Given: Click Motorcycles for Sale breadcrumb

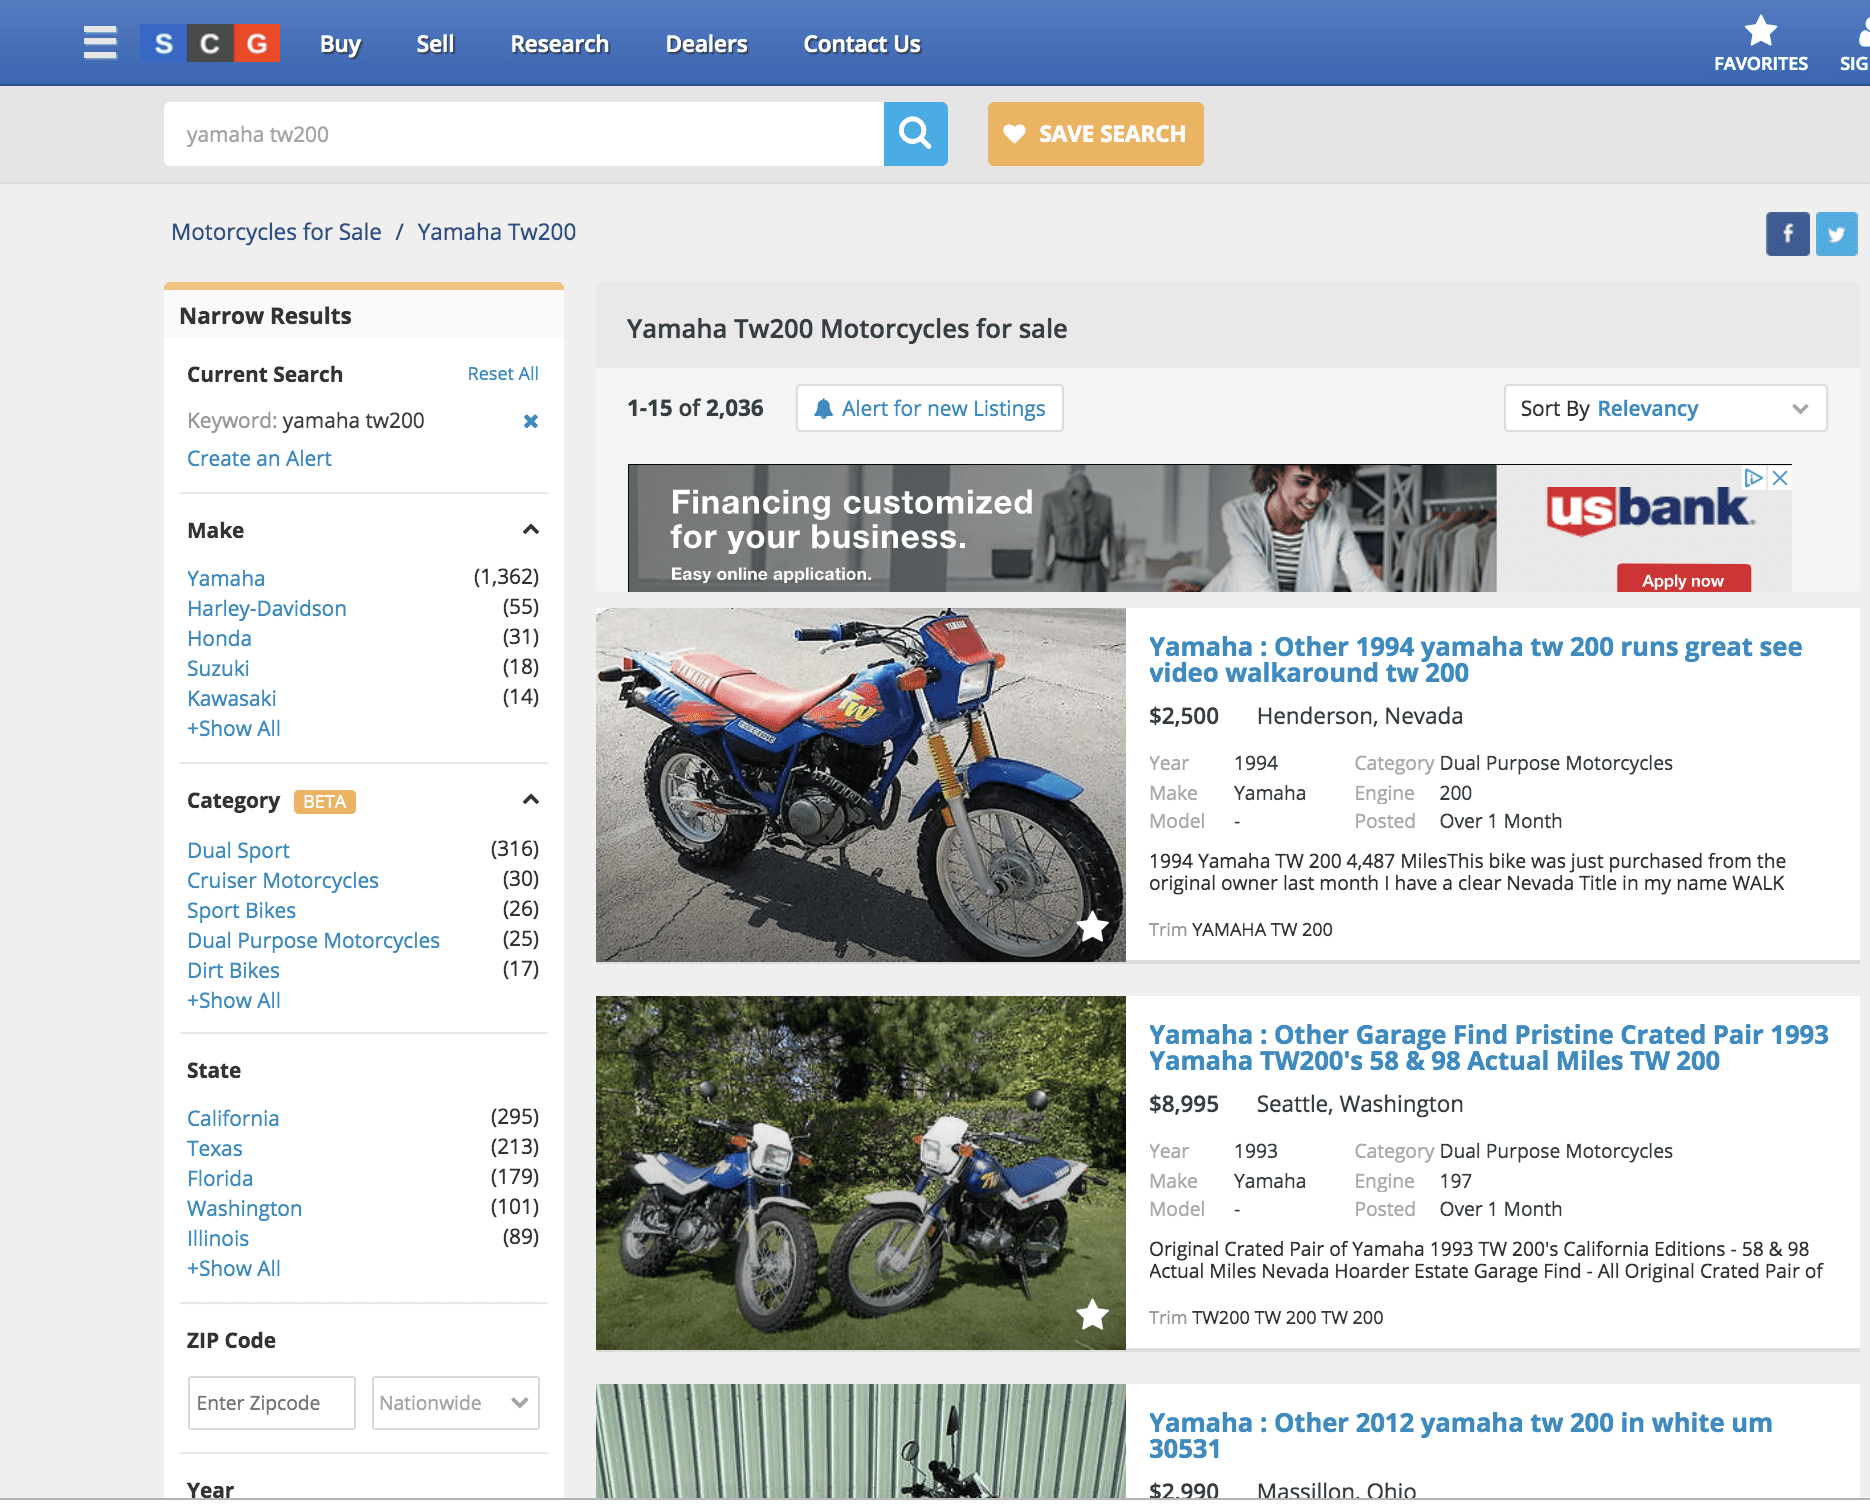Looking at the screenshot, I should coord(276,232).
